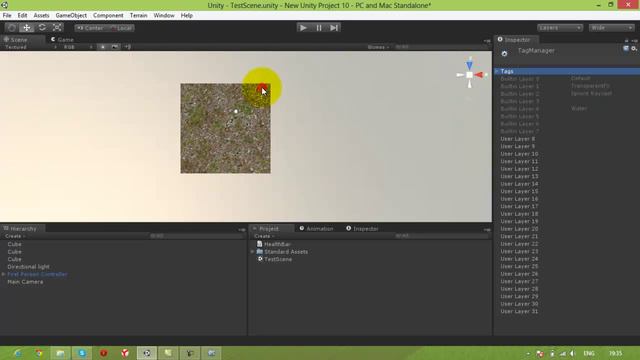Open the Component menu
Screen dimensions: 640x360
108,16
